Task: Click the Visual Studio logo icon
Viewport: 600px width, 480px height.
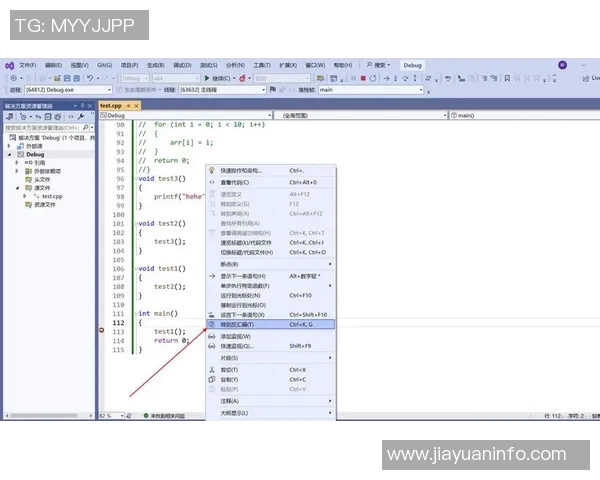Action: 9,65
